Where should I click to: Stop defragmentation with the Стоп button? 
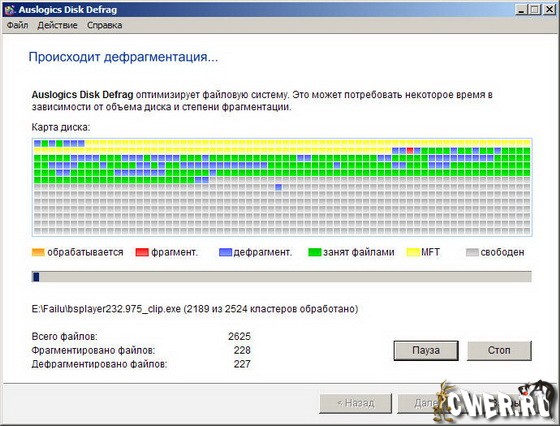click(499, 350)
